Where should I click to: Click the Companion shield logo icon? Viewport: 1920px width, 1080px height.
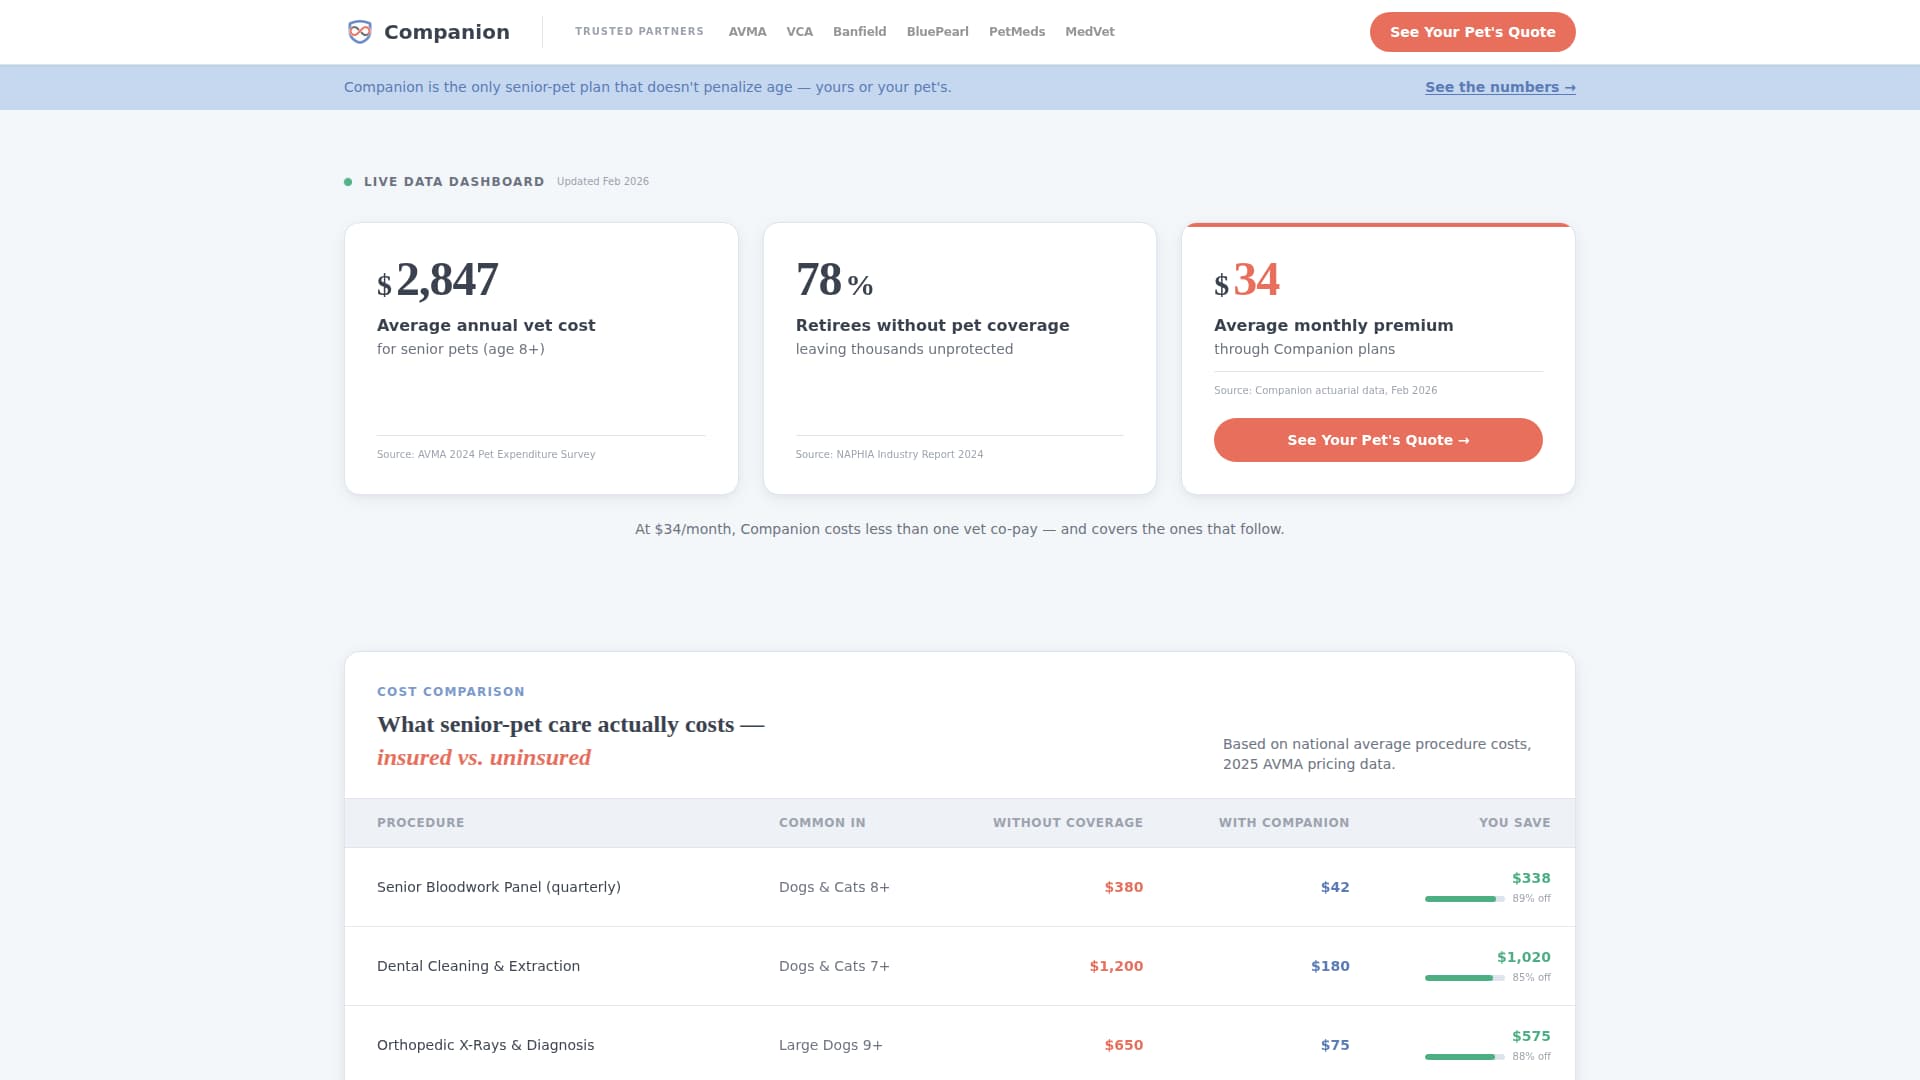pyautogui.click(x=359, y=32)
